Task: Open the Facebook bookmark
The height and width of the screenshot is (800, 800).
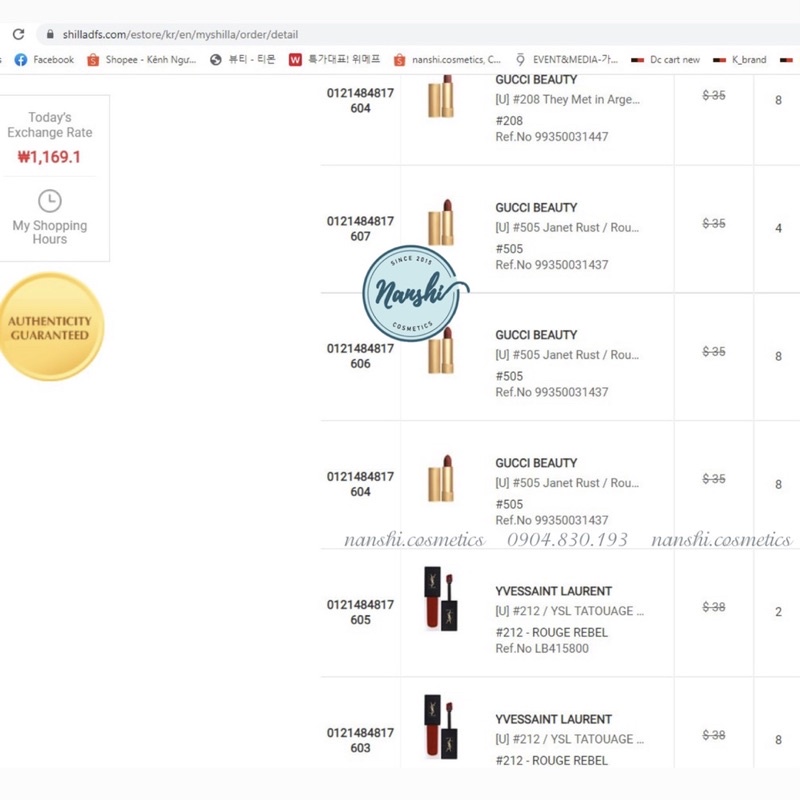Action: pyautogui.click(x=44, y=60)
